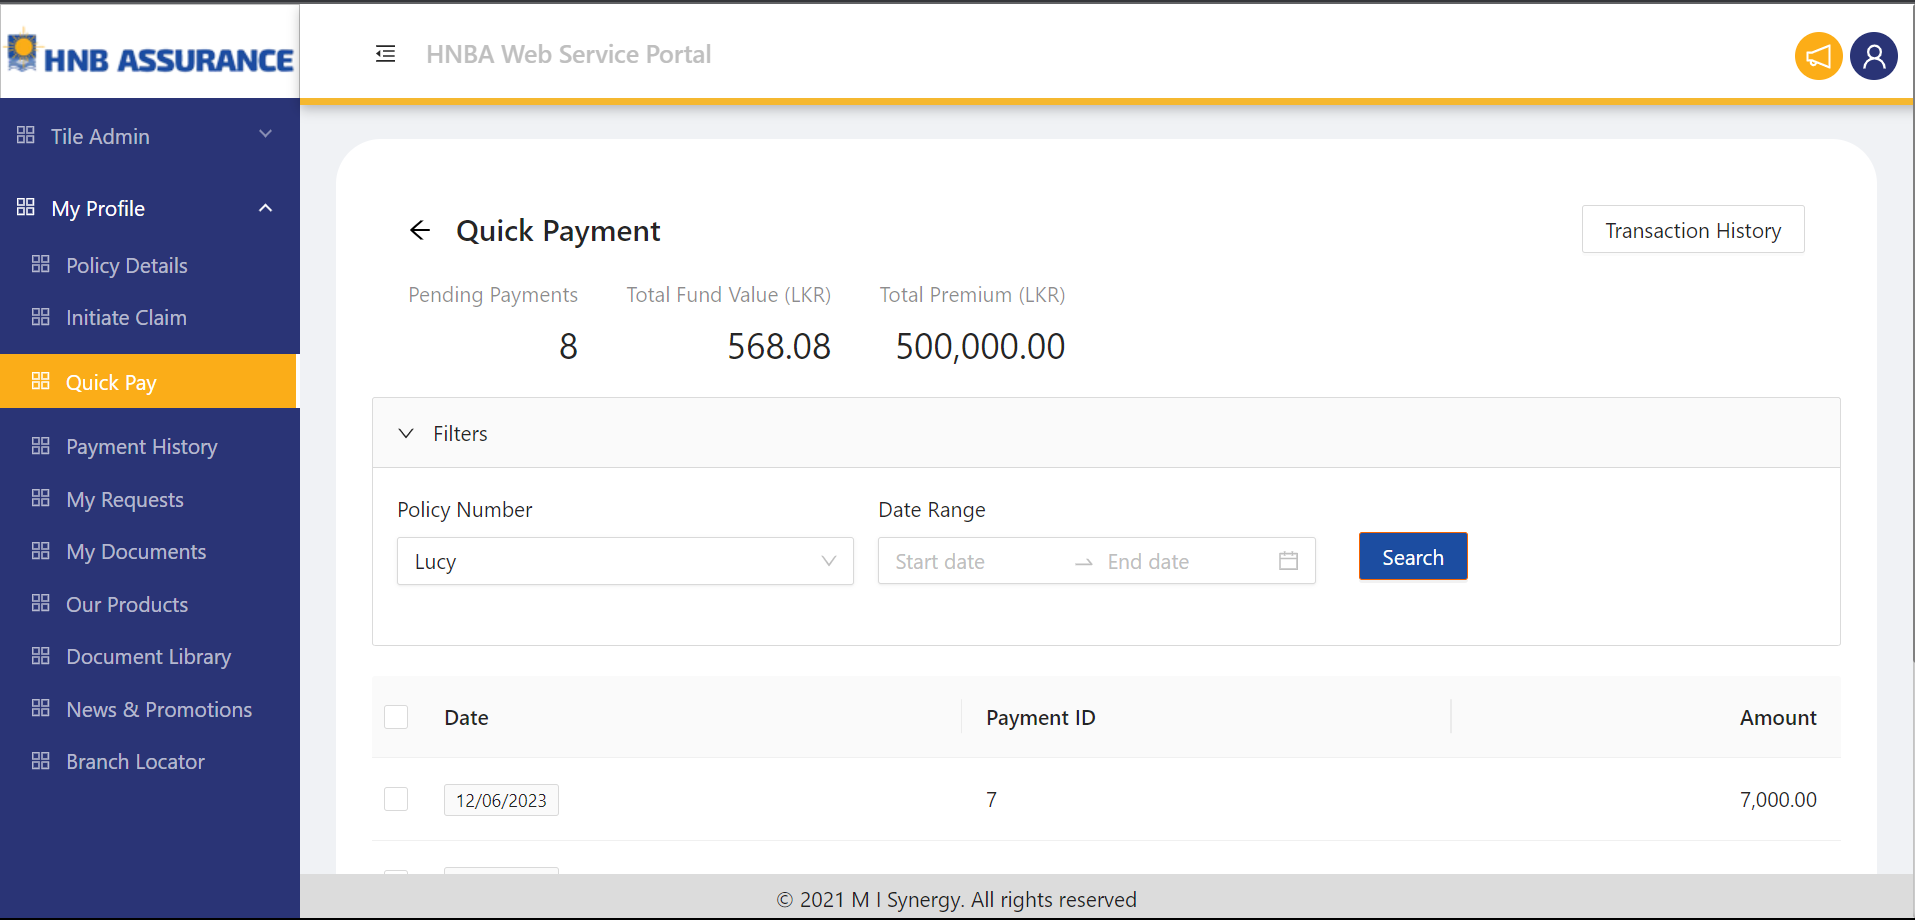Click the back arrow beside Quick Payment

point(420,231)
